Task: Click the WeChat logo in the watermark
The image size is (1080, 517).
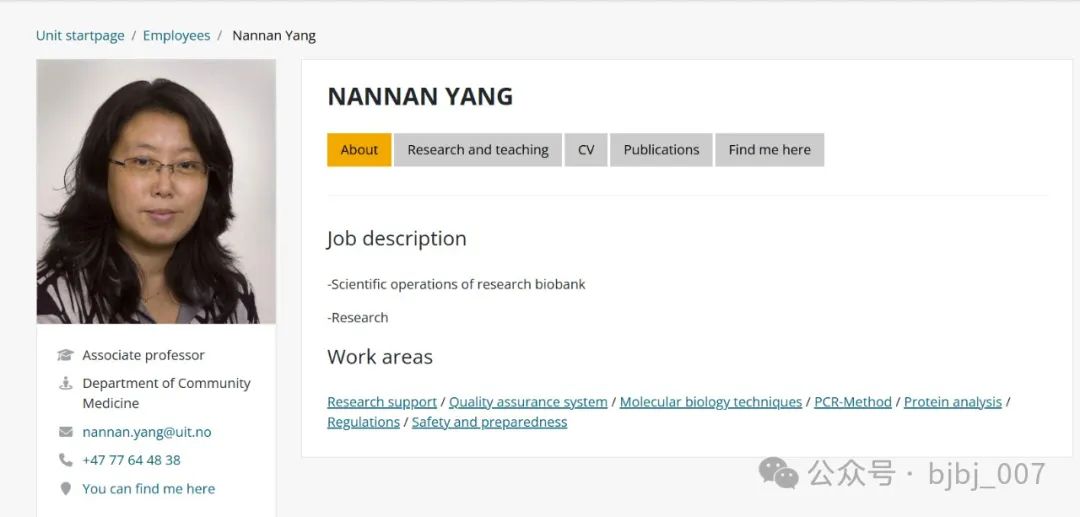Action: (778, 474)
